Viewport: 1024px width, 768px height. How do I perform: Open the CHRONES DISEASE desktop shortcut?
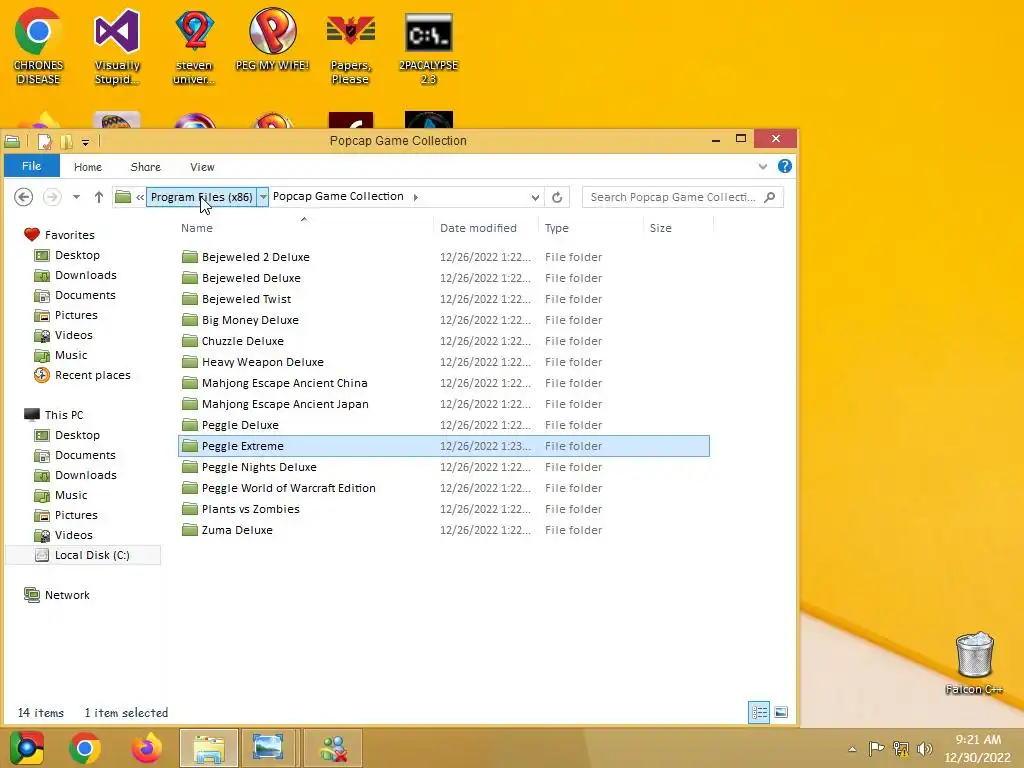click(39, 46)
